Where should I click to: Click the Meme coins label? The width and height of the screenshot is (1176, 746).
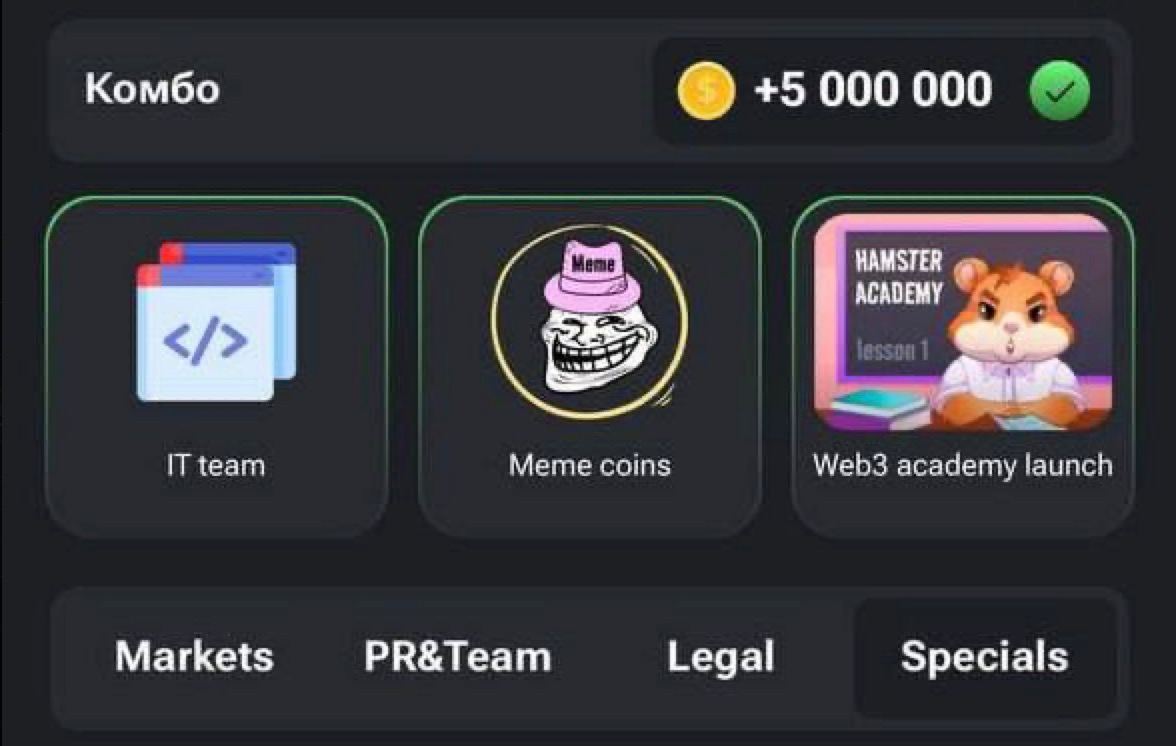590,466
